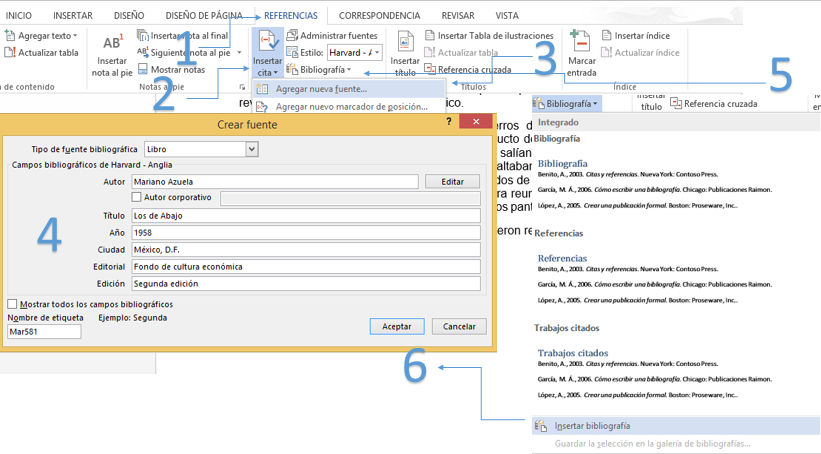Select the Trabajos citados bibliography thumbnail
This screenshot has width=821, height=454.
click(x=654, y=375)
